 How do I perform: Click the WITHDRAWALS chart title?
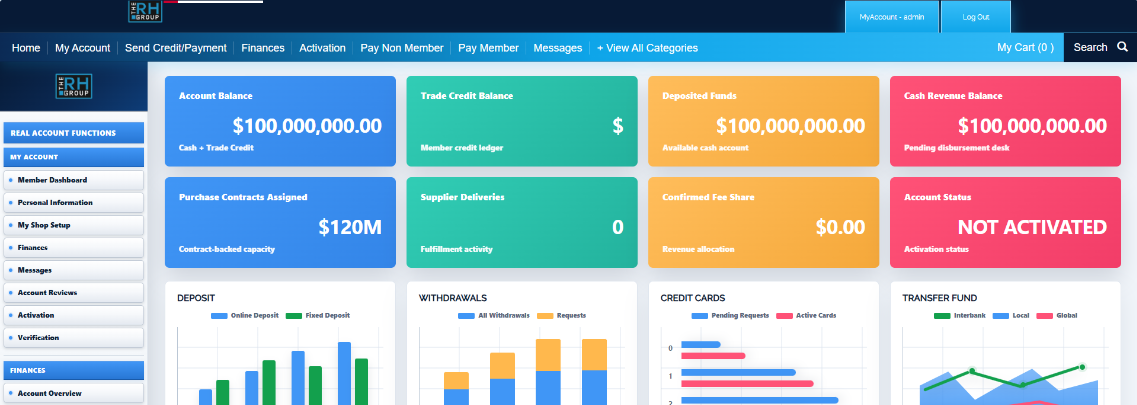coord(452,298)
